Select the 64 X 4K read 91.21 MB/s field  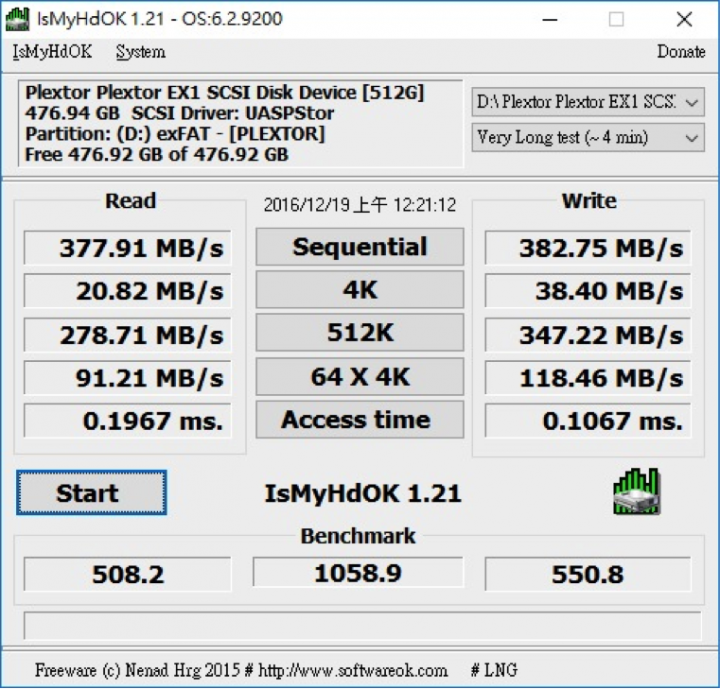[x=127, y=378]
